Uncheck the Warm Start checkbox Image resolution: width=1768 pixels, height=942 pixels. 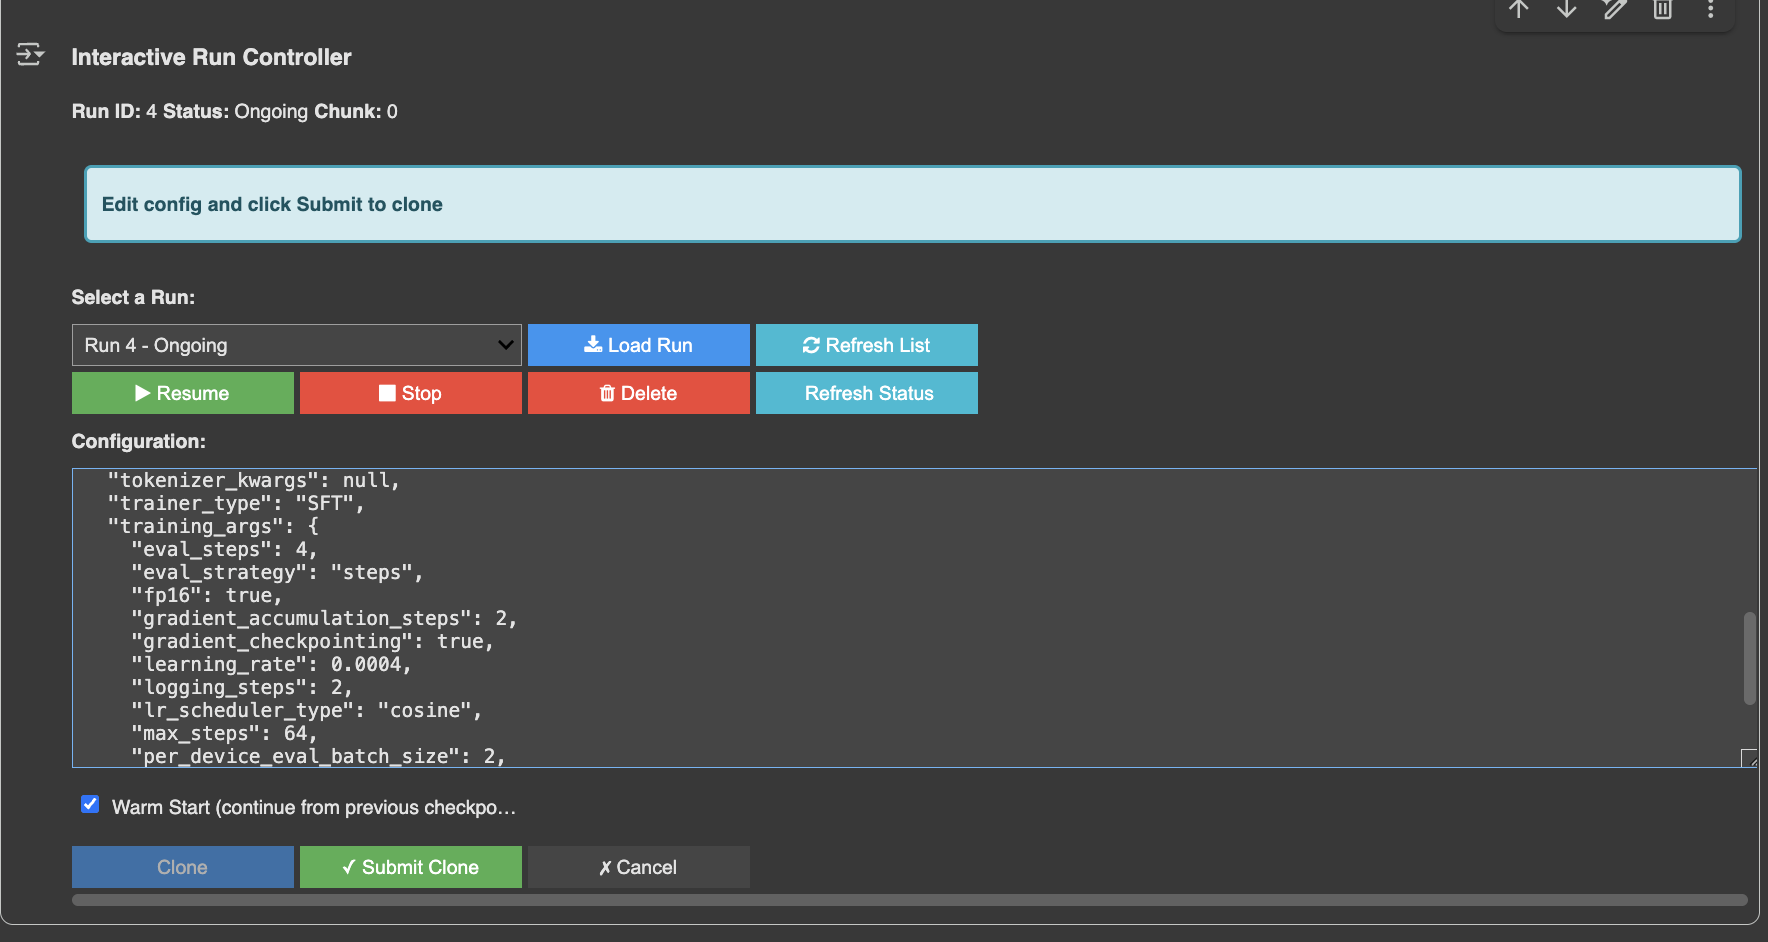(x=90, y=805)
